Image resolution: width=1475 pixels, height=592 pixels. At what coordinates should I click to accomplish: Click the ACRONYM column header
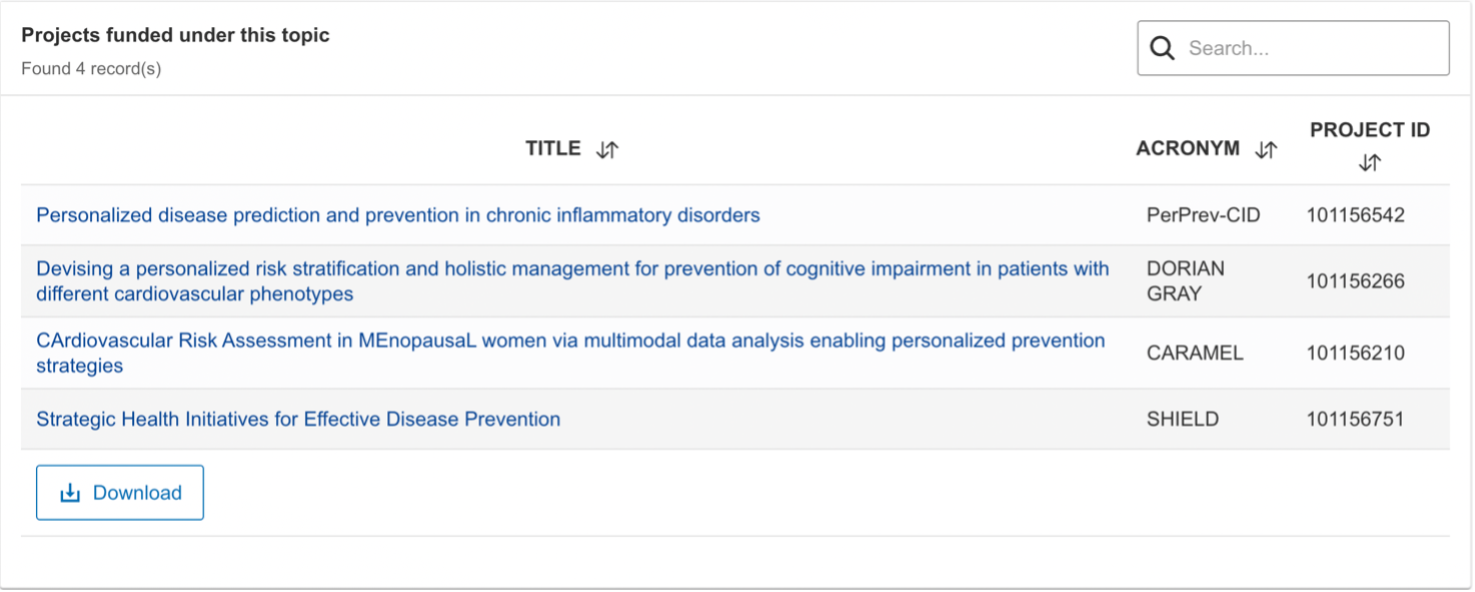1188,148
